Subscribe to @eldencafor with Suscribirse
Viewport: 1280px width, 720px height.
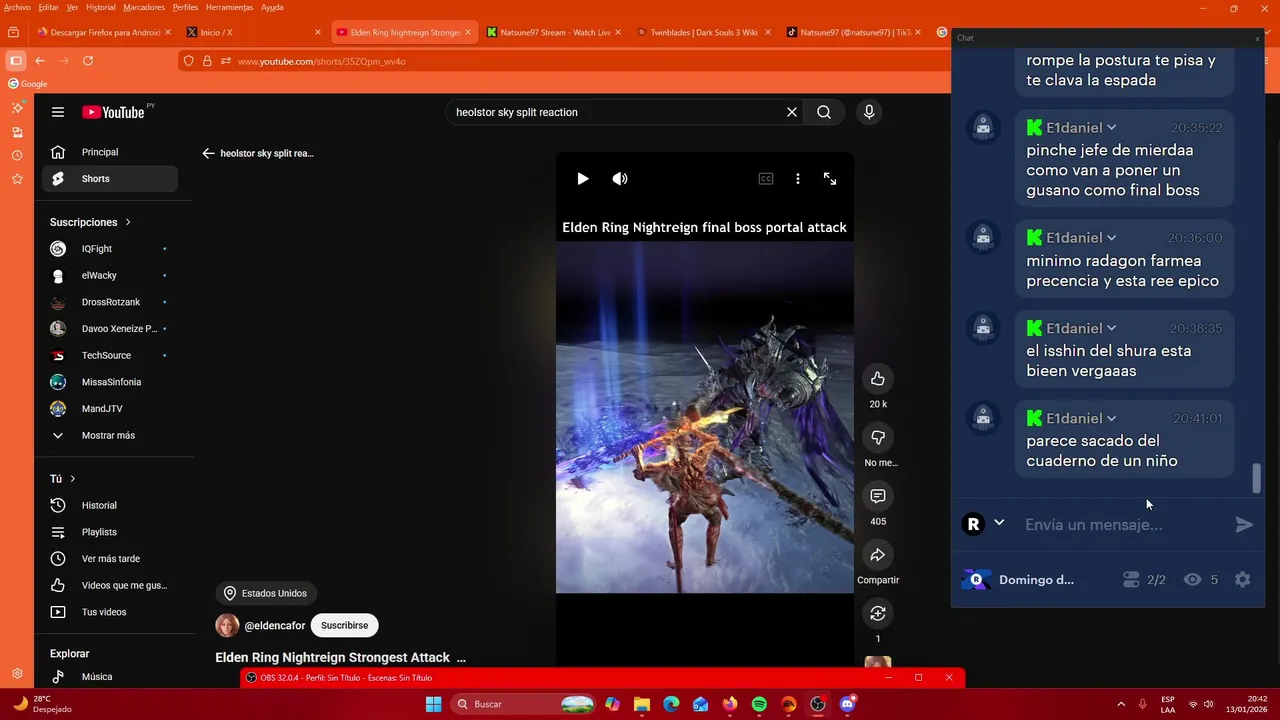click(x=344, y=625)
